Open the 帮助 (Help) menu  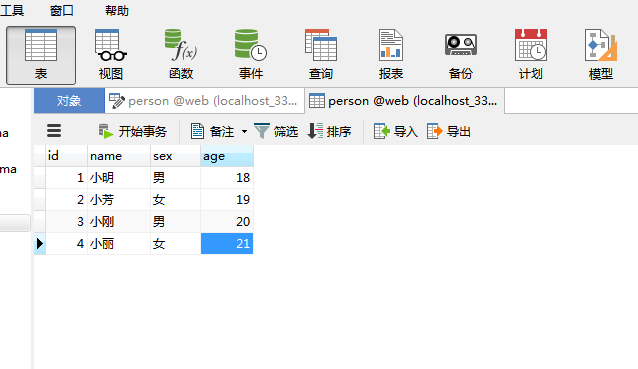[x=117, y=11]
